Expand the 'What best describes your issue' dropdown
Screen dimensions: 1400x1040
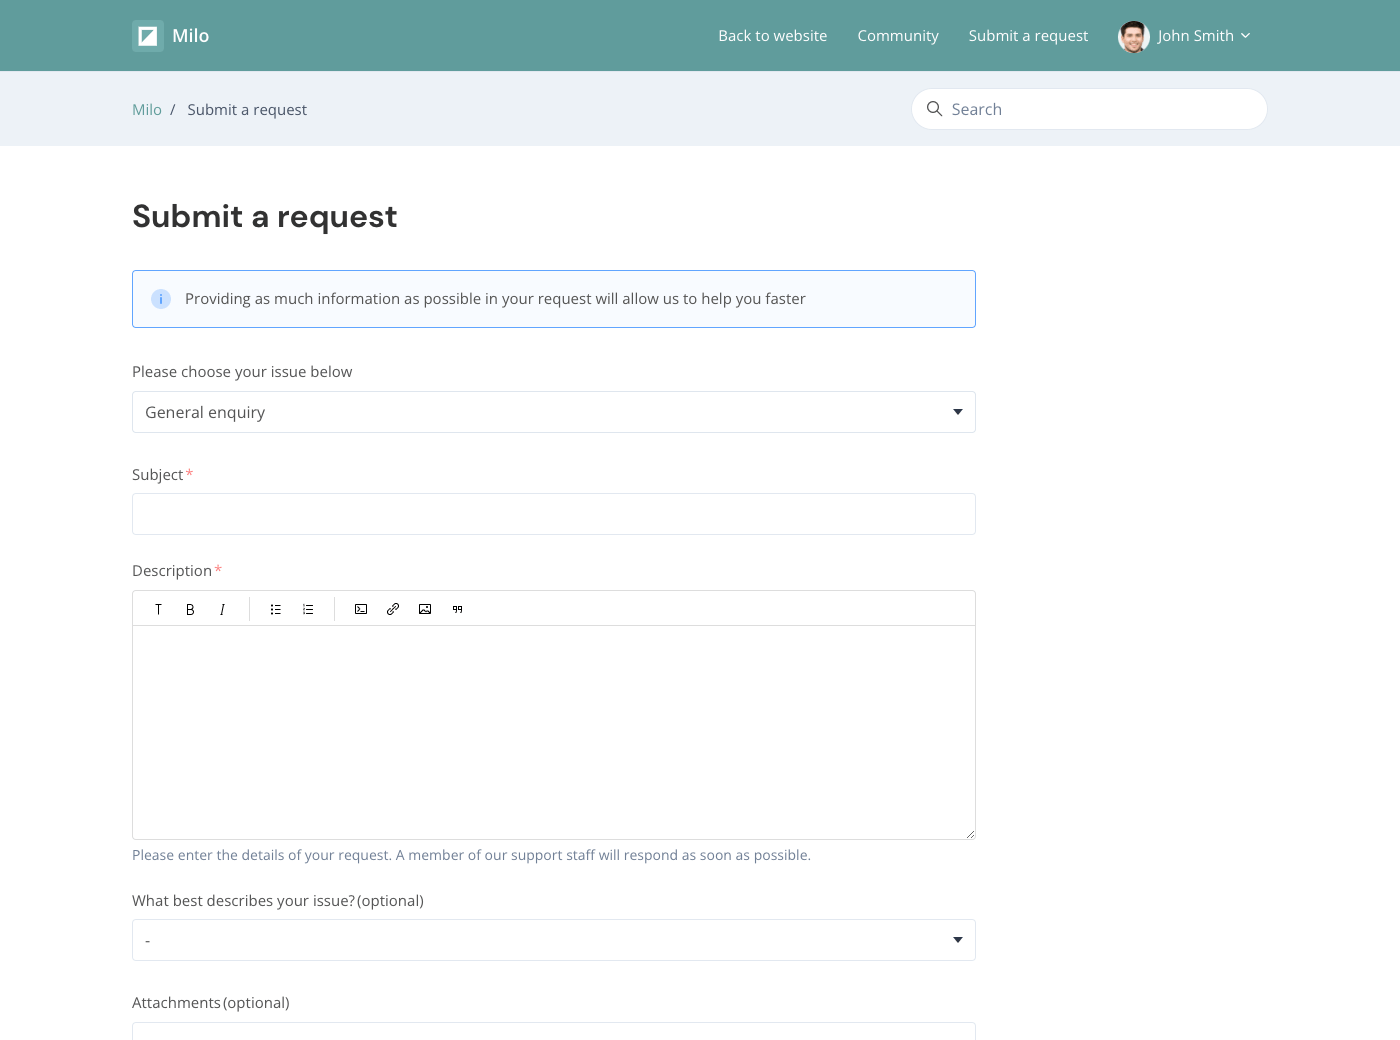(553, 940)
